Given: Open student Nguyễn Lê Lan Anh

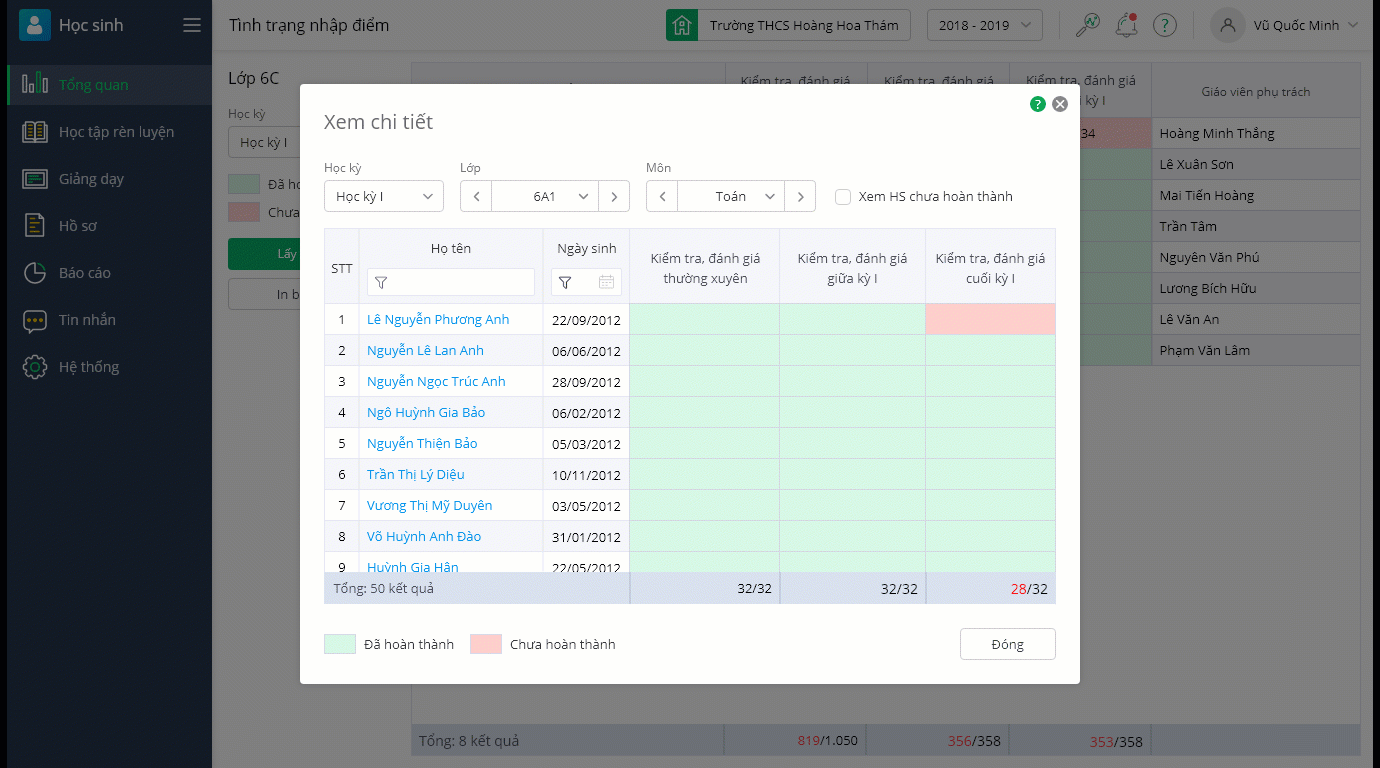Looking at the screenshot, I should tap(425, 351).
